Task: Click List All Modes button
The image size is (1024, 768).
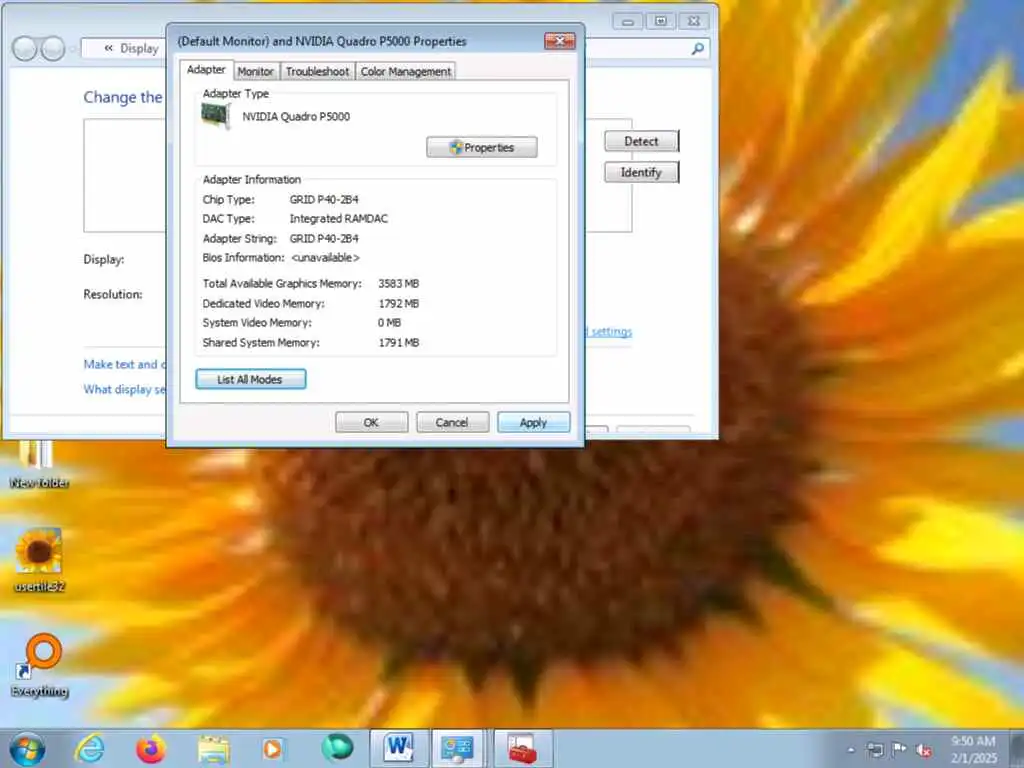Action: tap(251, 379)
